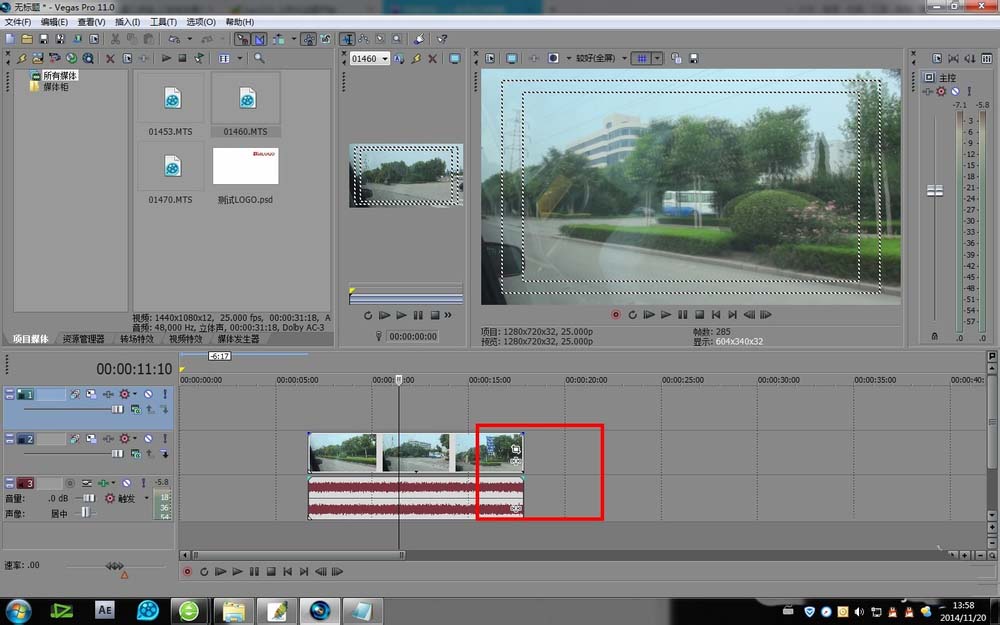This screenshot has height=625, width=1000.
Task: Mute video track 1
Action: (x=148, y=394)
